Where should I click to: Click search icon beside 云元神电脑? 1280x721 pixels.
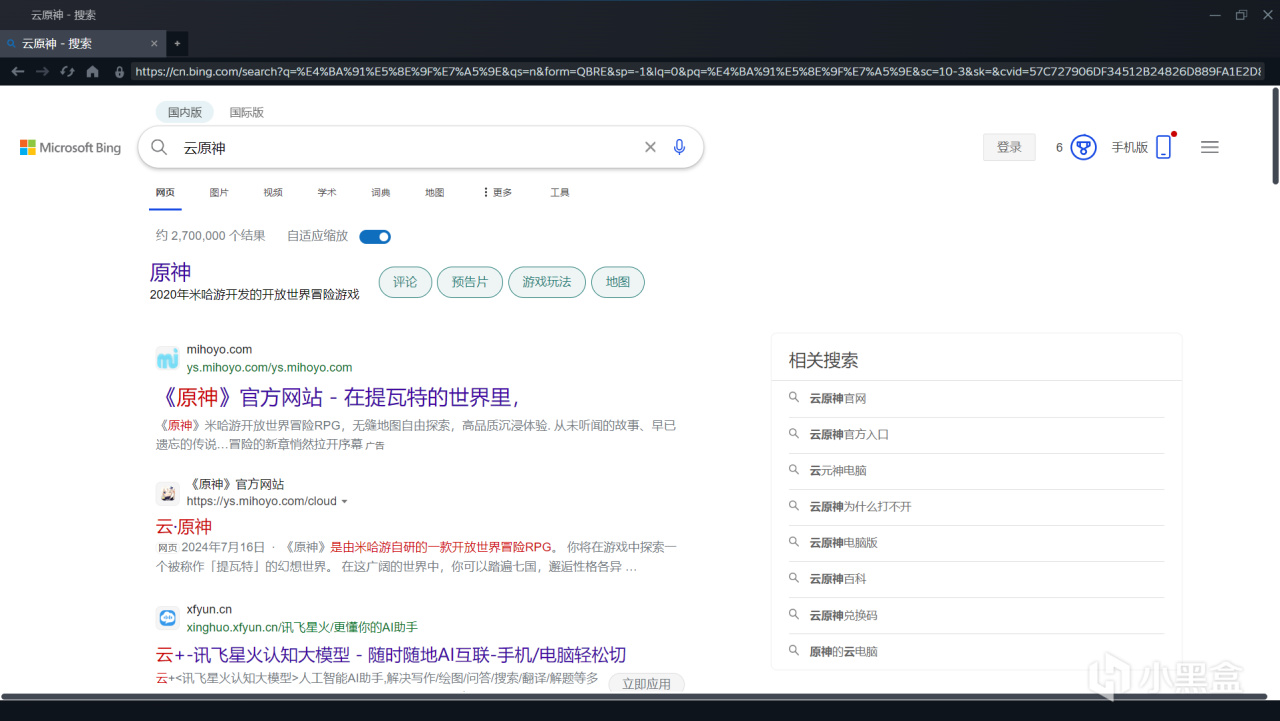click(x=794, y=470)
